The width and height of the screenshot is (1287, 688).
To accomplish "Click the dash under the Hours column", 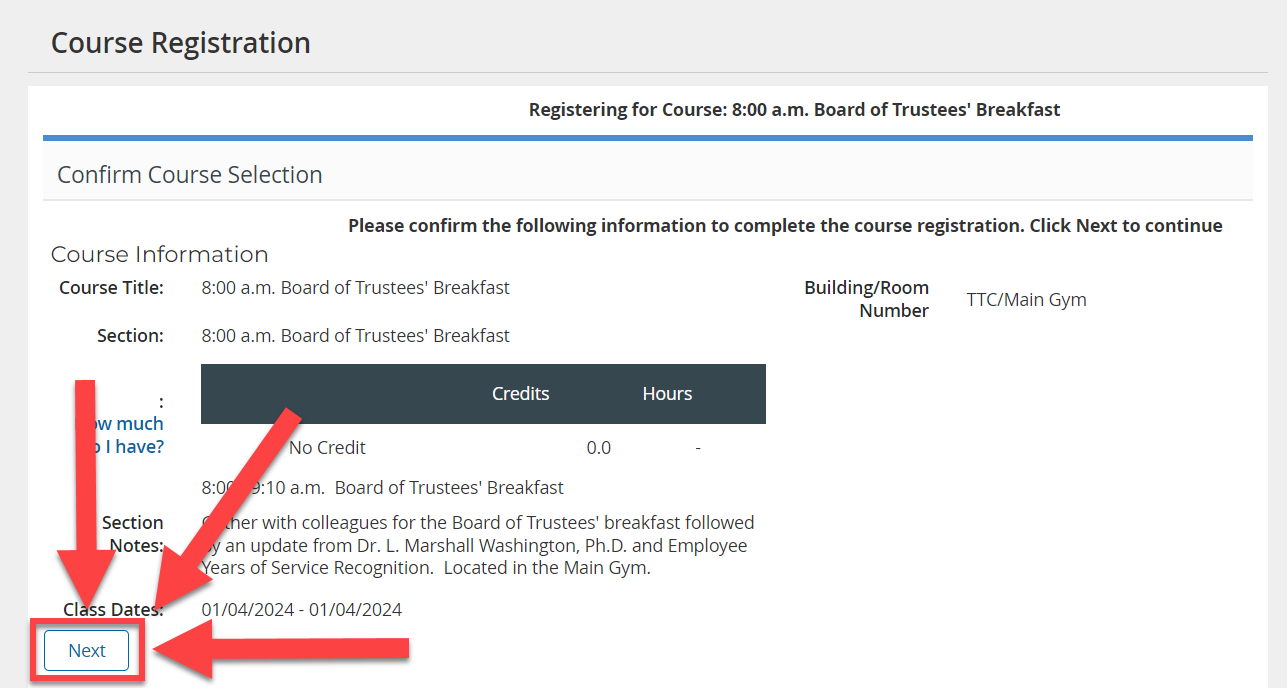I will (698, 447).
